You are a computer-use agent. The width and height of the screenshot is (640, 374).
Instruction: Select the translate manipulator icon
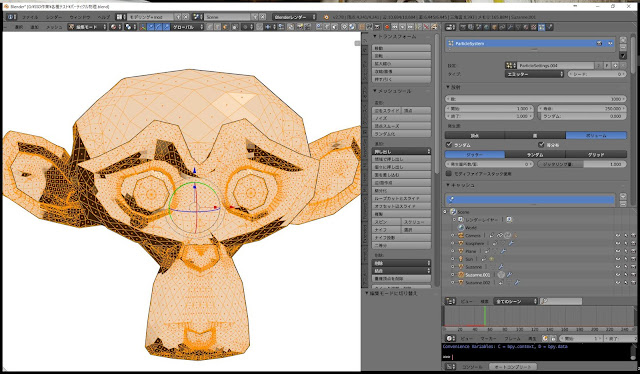point(150,27)
